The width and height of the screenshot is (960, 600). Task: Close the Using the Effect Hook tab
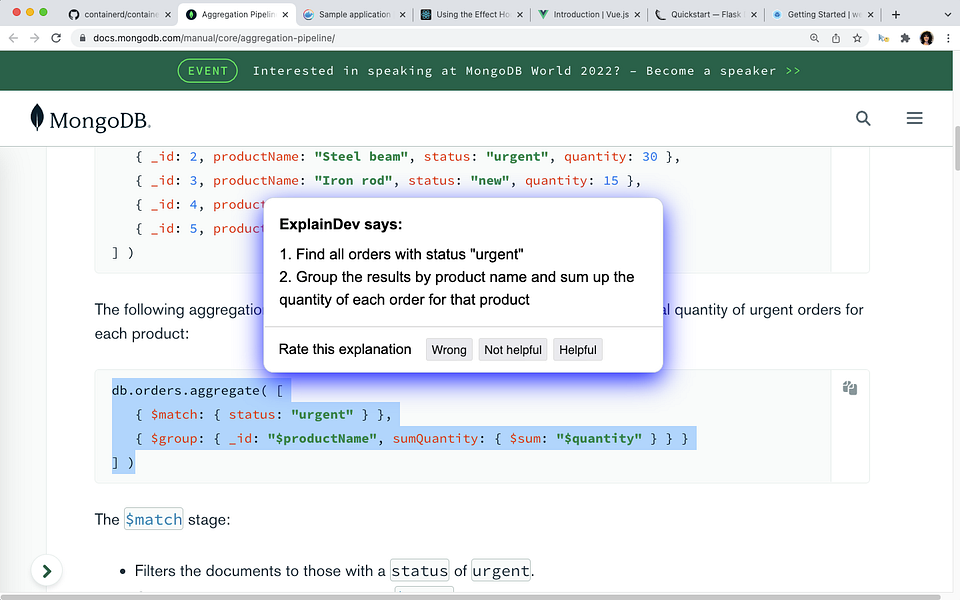(x=520, y=15)
